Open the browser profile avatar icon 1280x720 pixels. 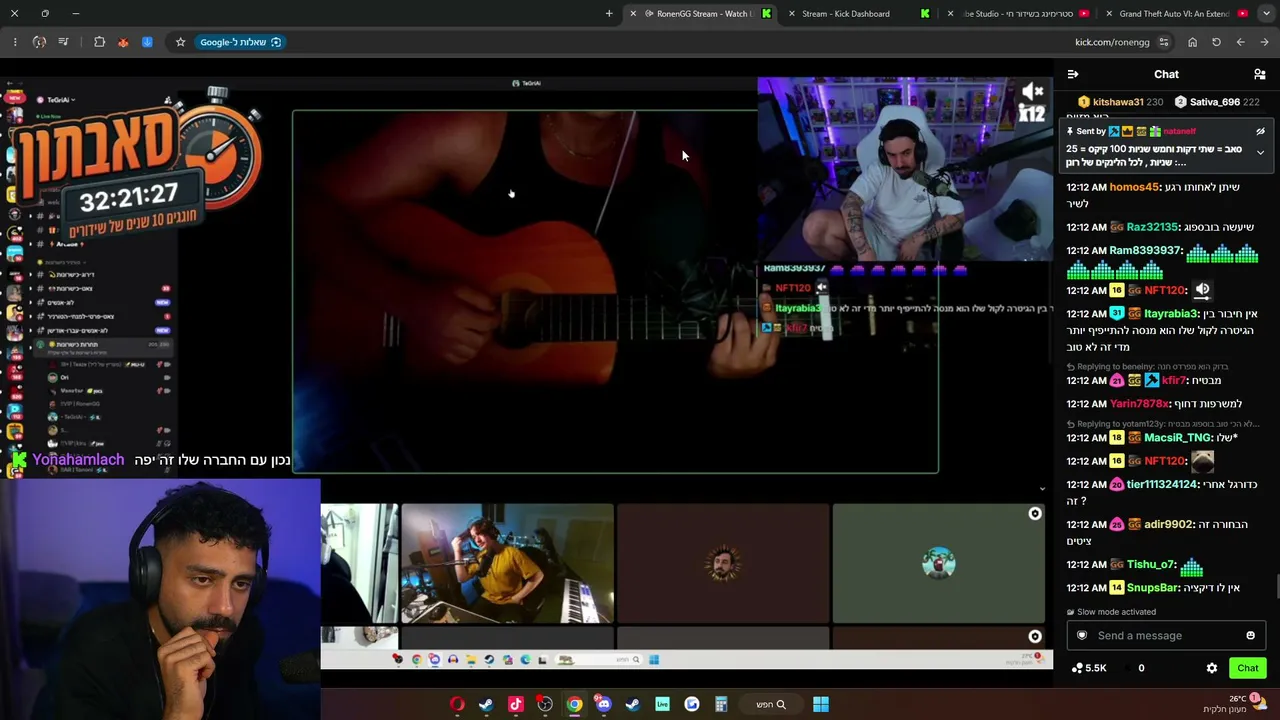(x=39, y=42)
